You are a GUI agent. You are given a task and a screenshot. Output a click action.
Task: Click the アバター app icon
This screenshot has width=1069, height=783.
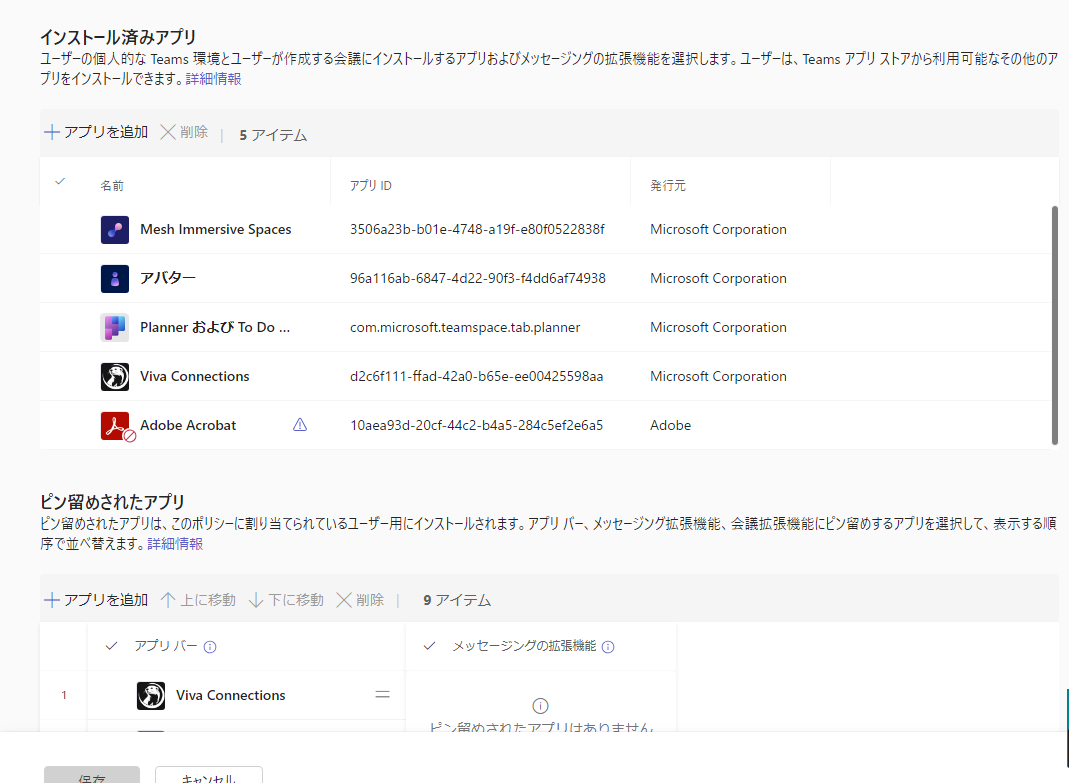coord(115,279)
